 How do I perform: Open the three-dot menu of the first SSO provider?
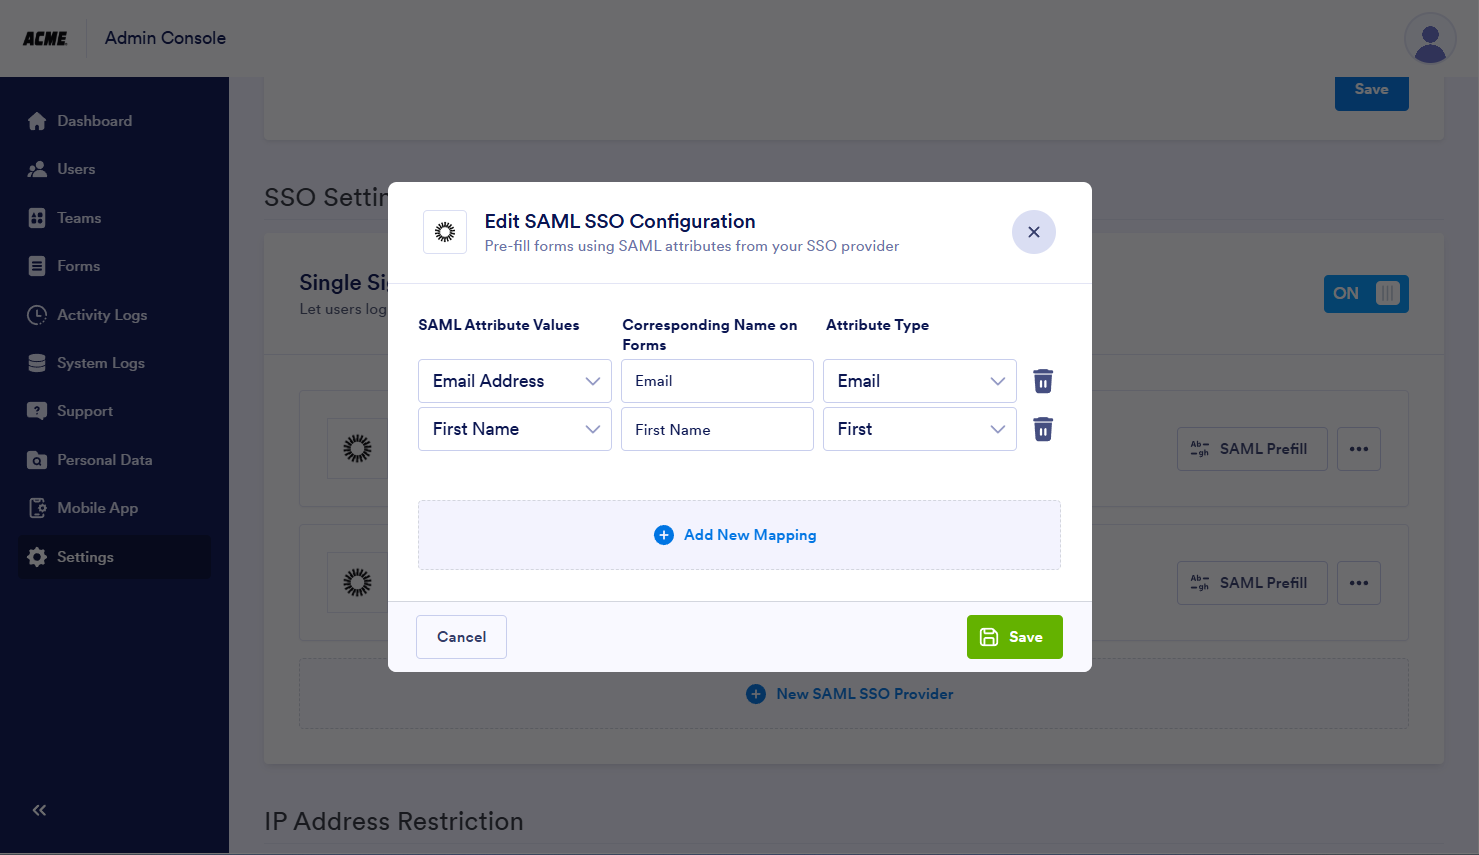[1358, 449]
